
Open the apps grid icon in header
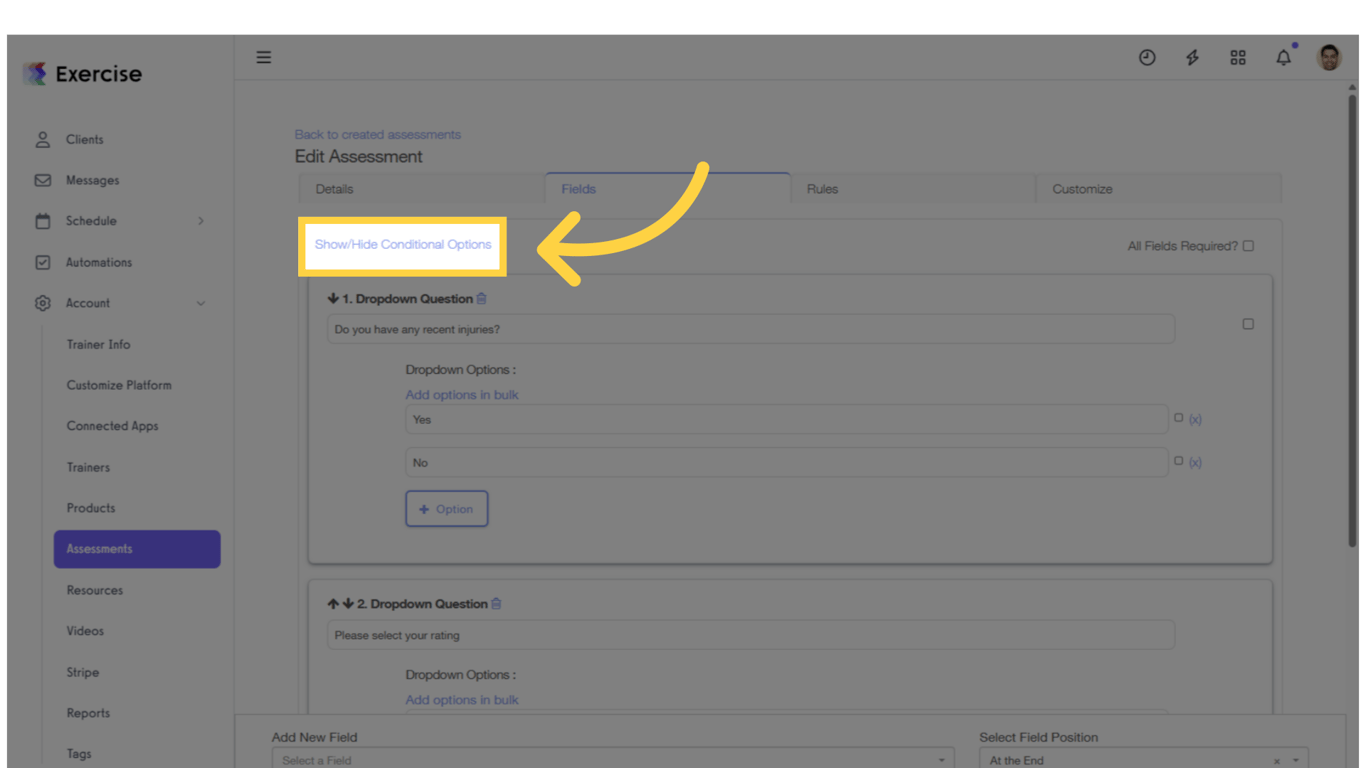(1238, 57)
